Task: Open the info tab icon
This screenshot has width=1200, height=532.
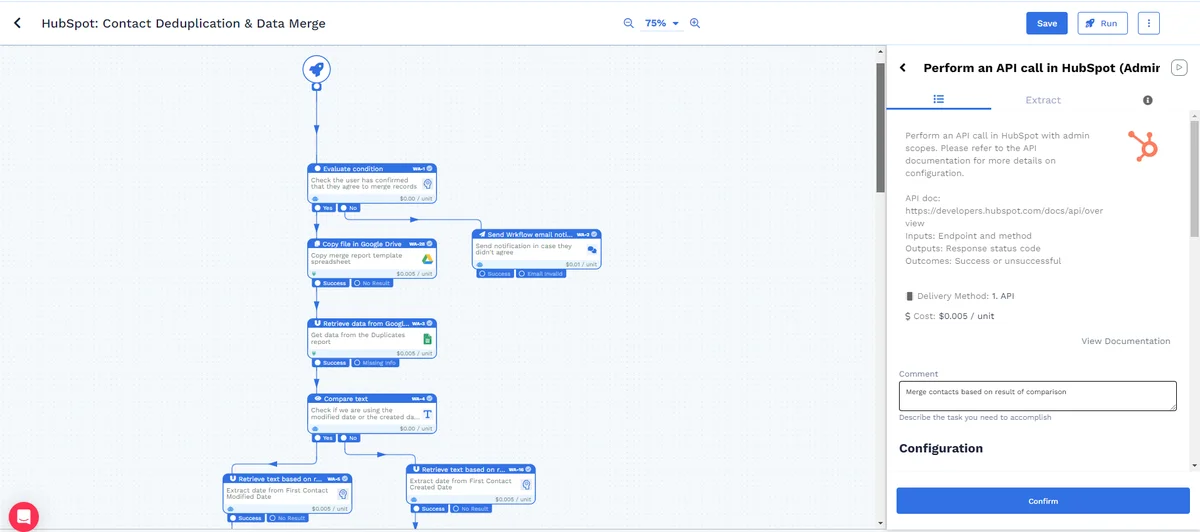Action: tap(1148, 100)
